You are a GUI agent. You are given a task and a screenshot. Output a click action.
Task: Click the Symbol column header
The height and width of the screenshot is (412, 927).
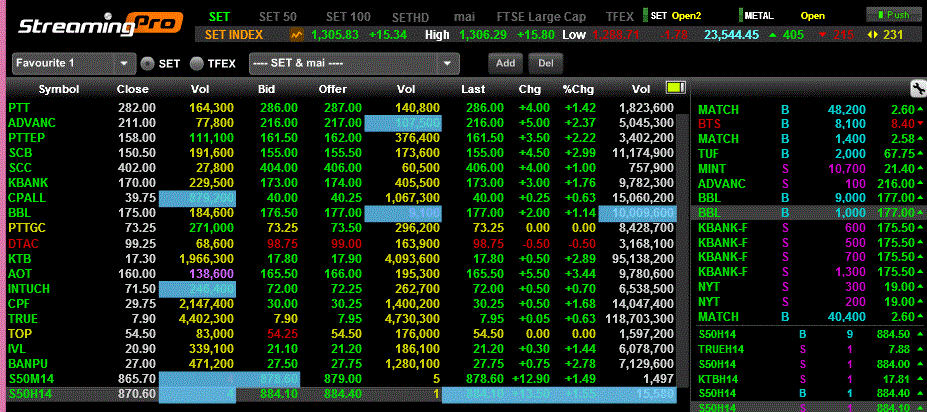point(59,90)
